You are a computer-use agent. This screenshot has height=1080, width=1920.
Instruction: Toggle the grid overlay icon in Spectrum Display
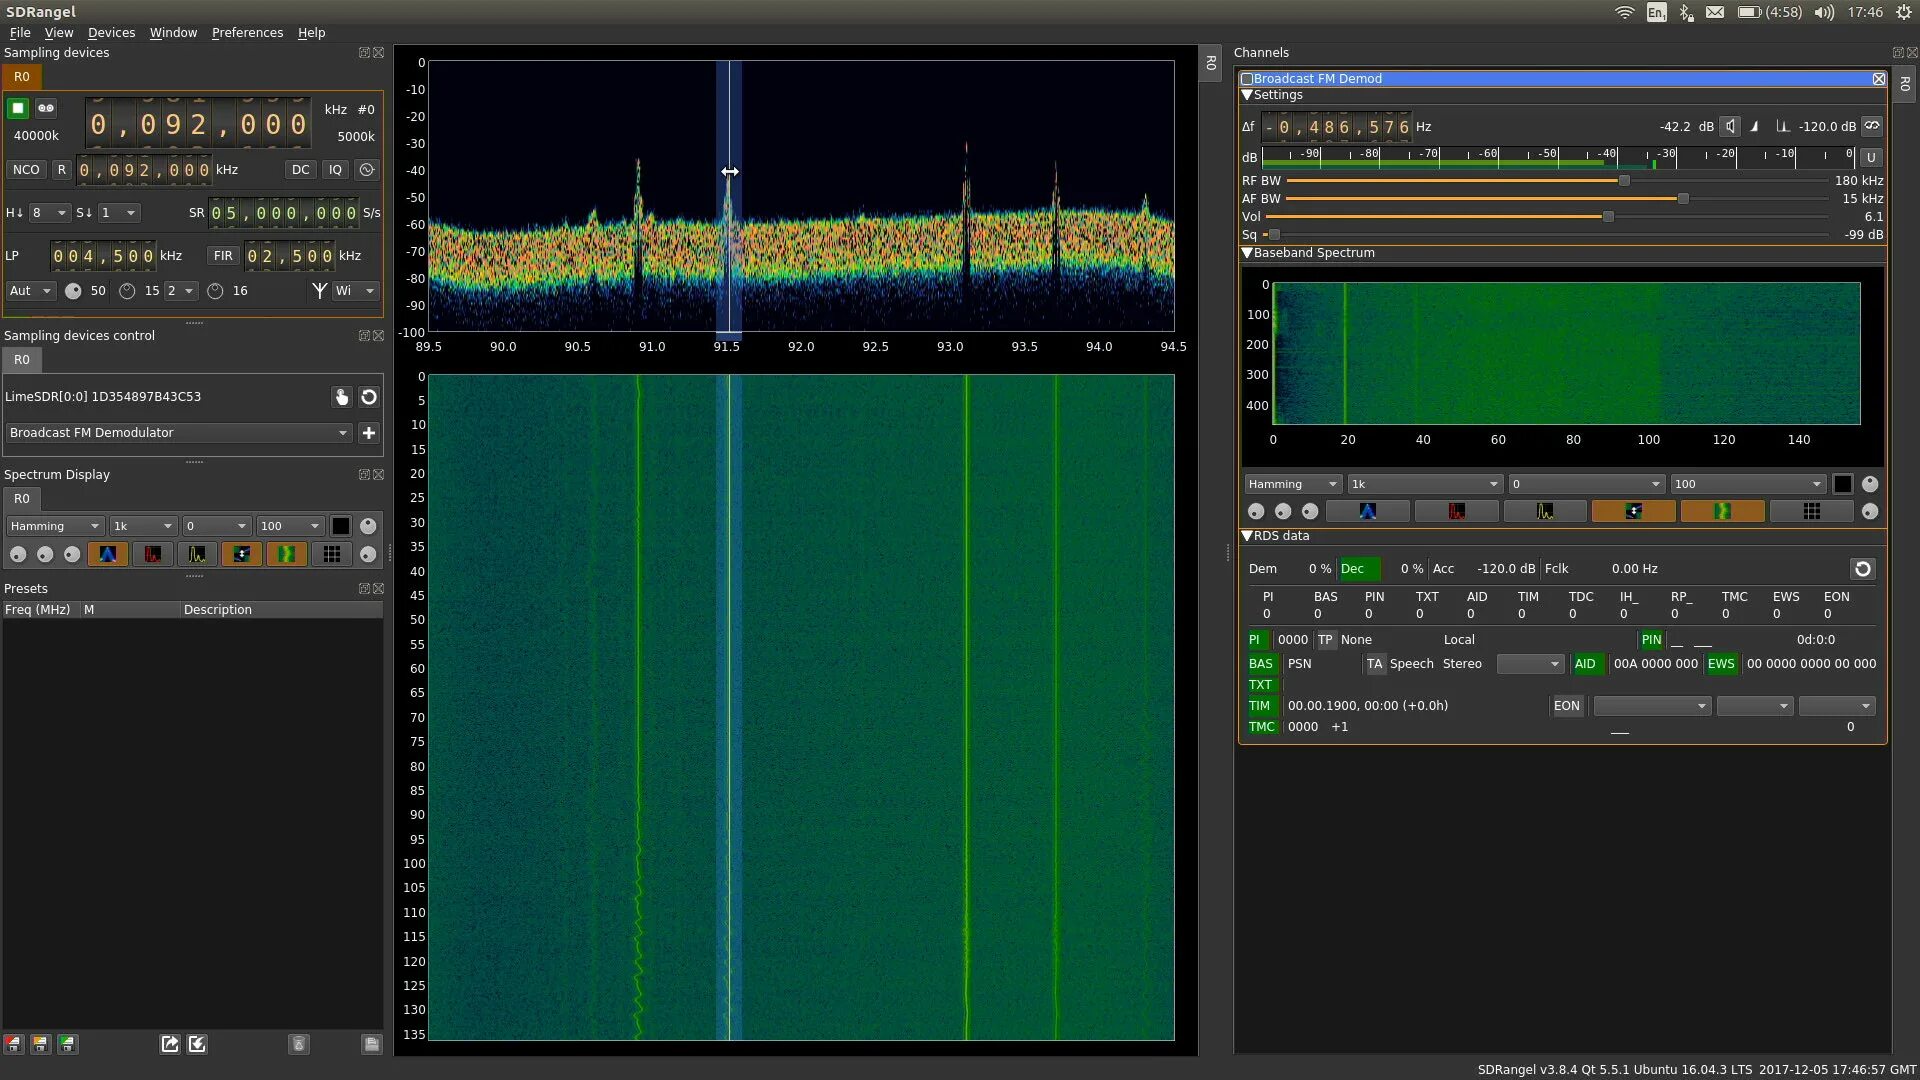click(332, 554)
